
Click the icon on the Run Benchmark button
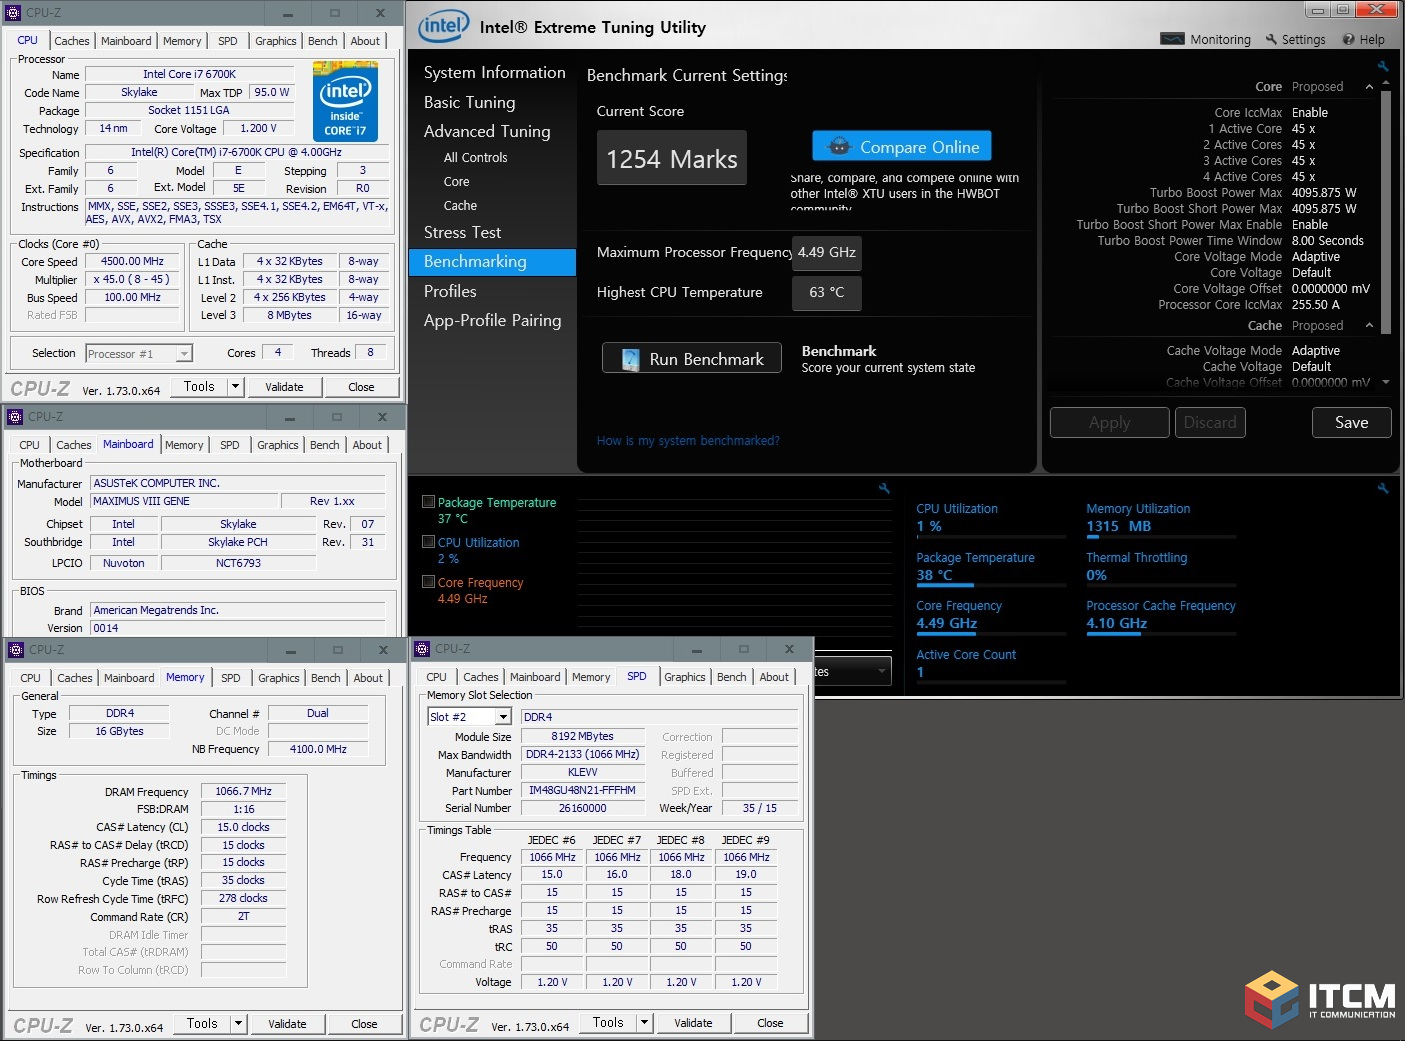tap(630, 359)
